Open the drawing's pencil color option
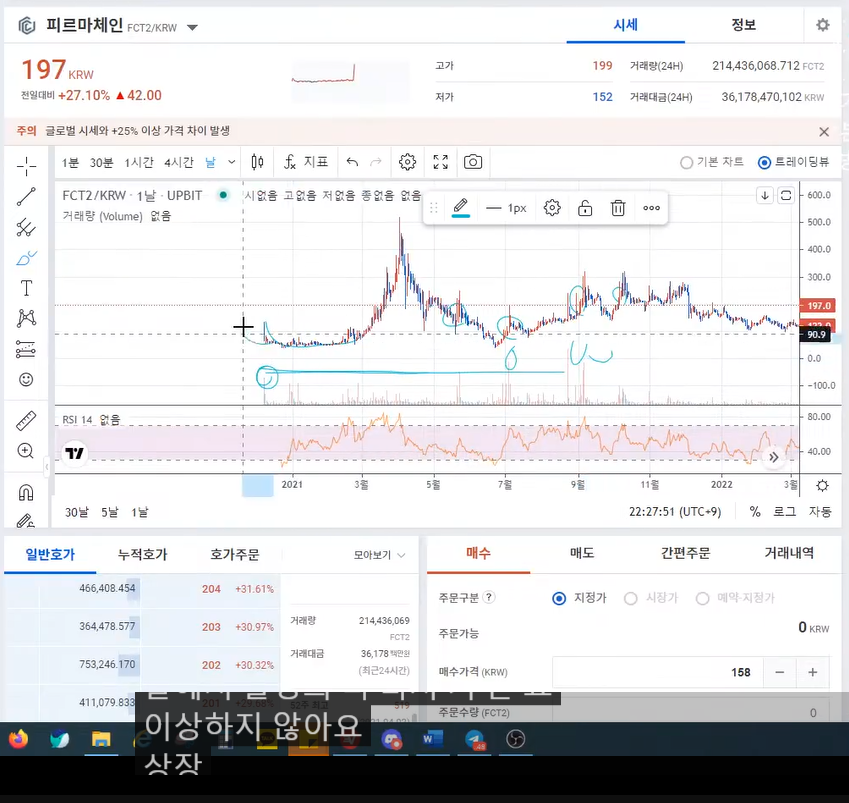The image size is (849, 803). [460, 208]
